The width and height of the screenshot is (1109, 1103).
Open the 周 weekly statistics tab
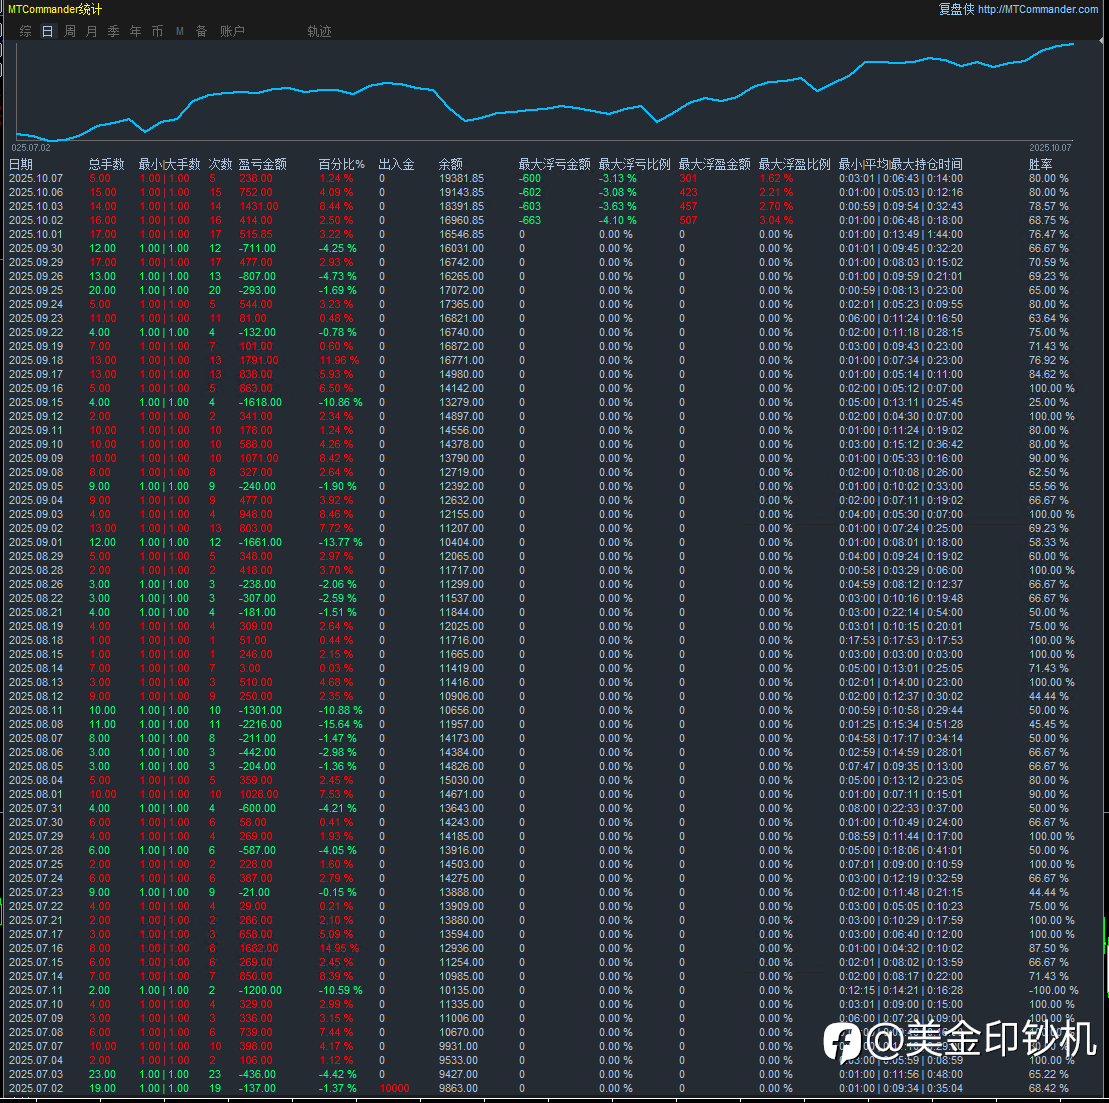[69, 31]
